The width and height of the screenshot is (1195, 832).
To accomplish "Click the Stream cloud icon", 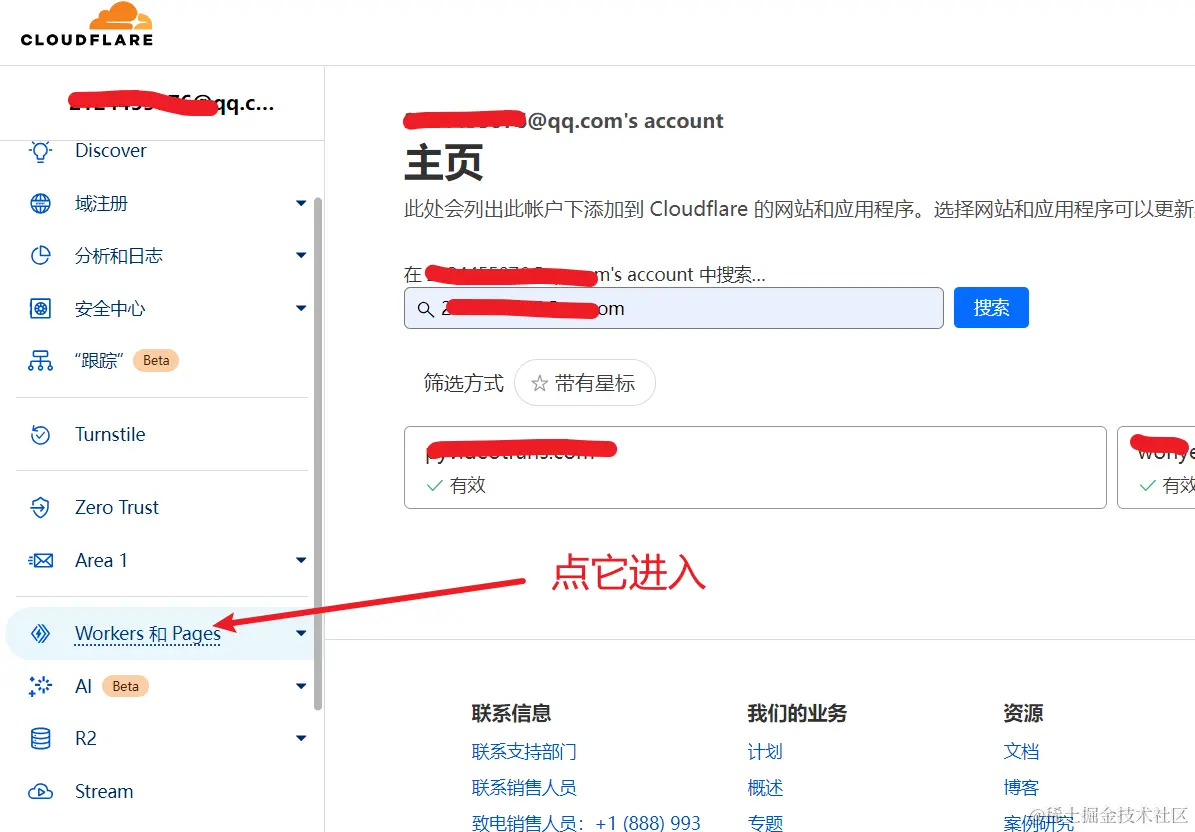I will coord(40,792).
